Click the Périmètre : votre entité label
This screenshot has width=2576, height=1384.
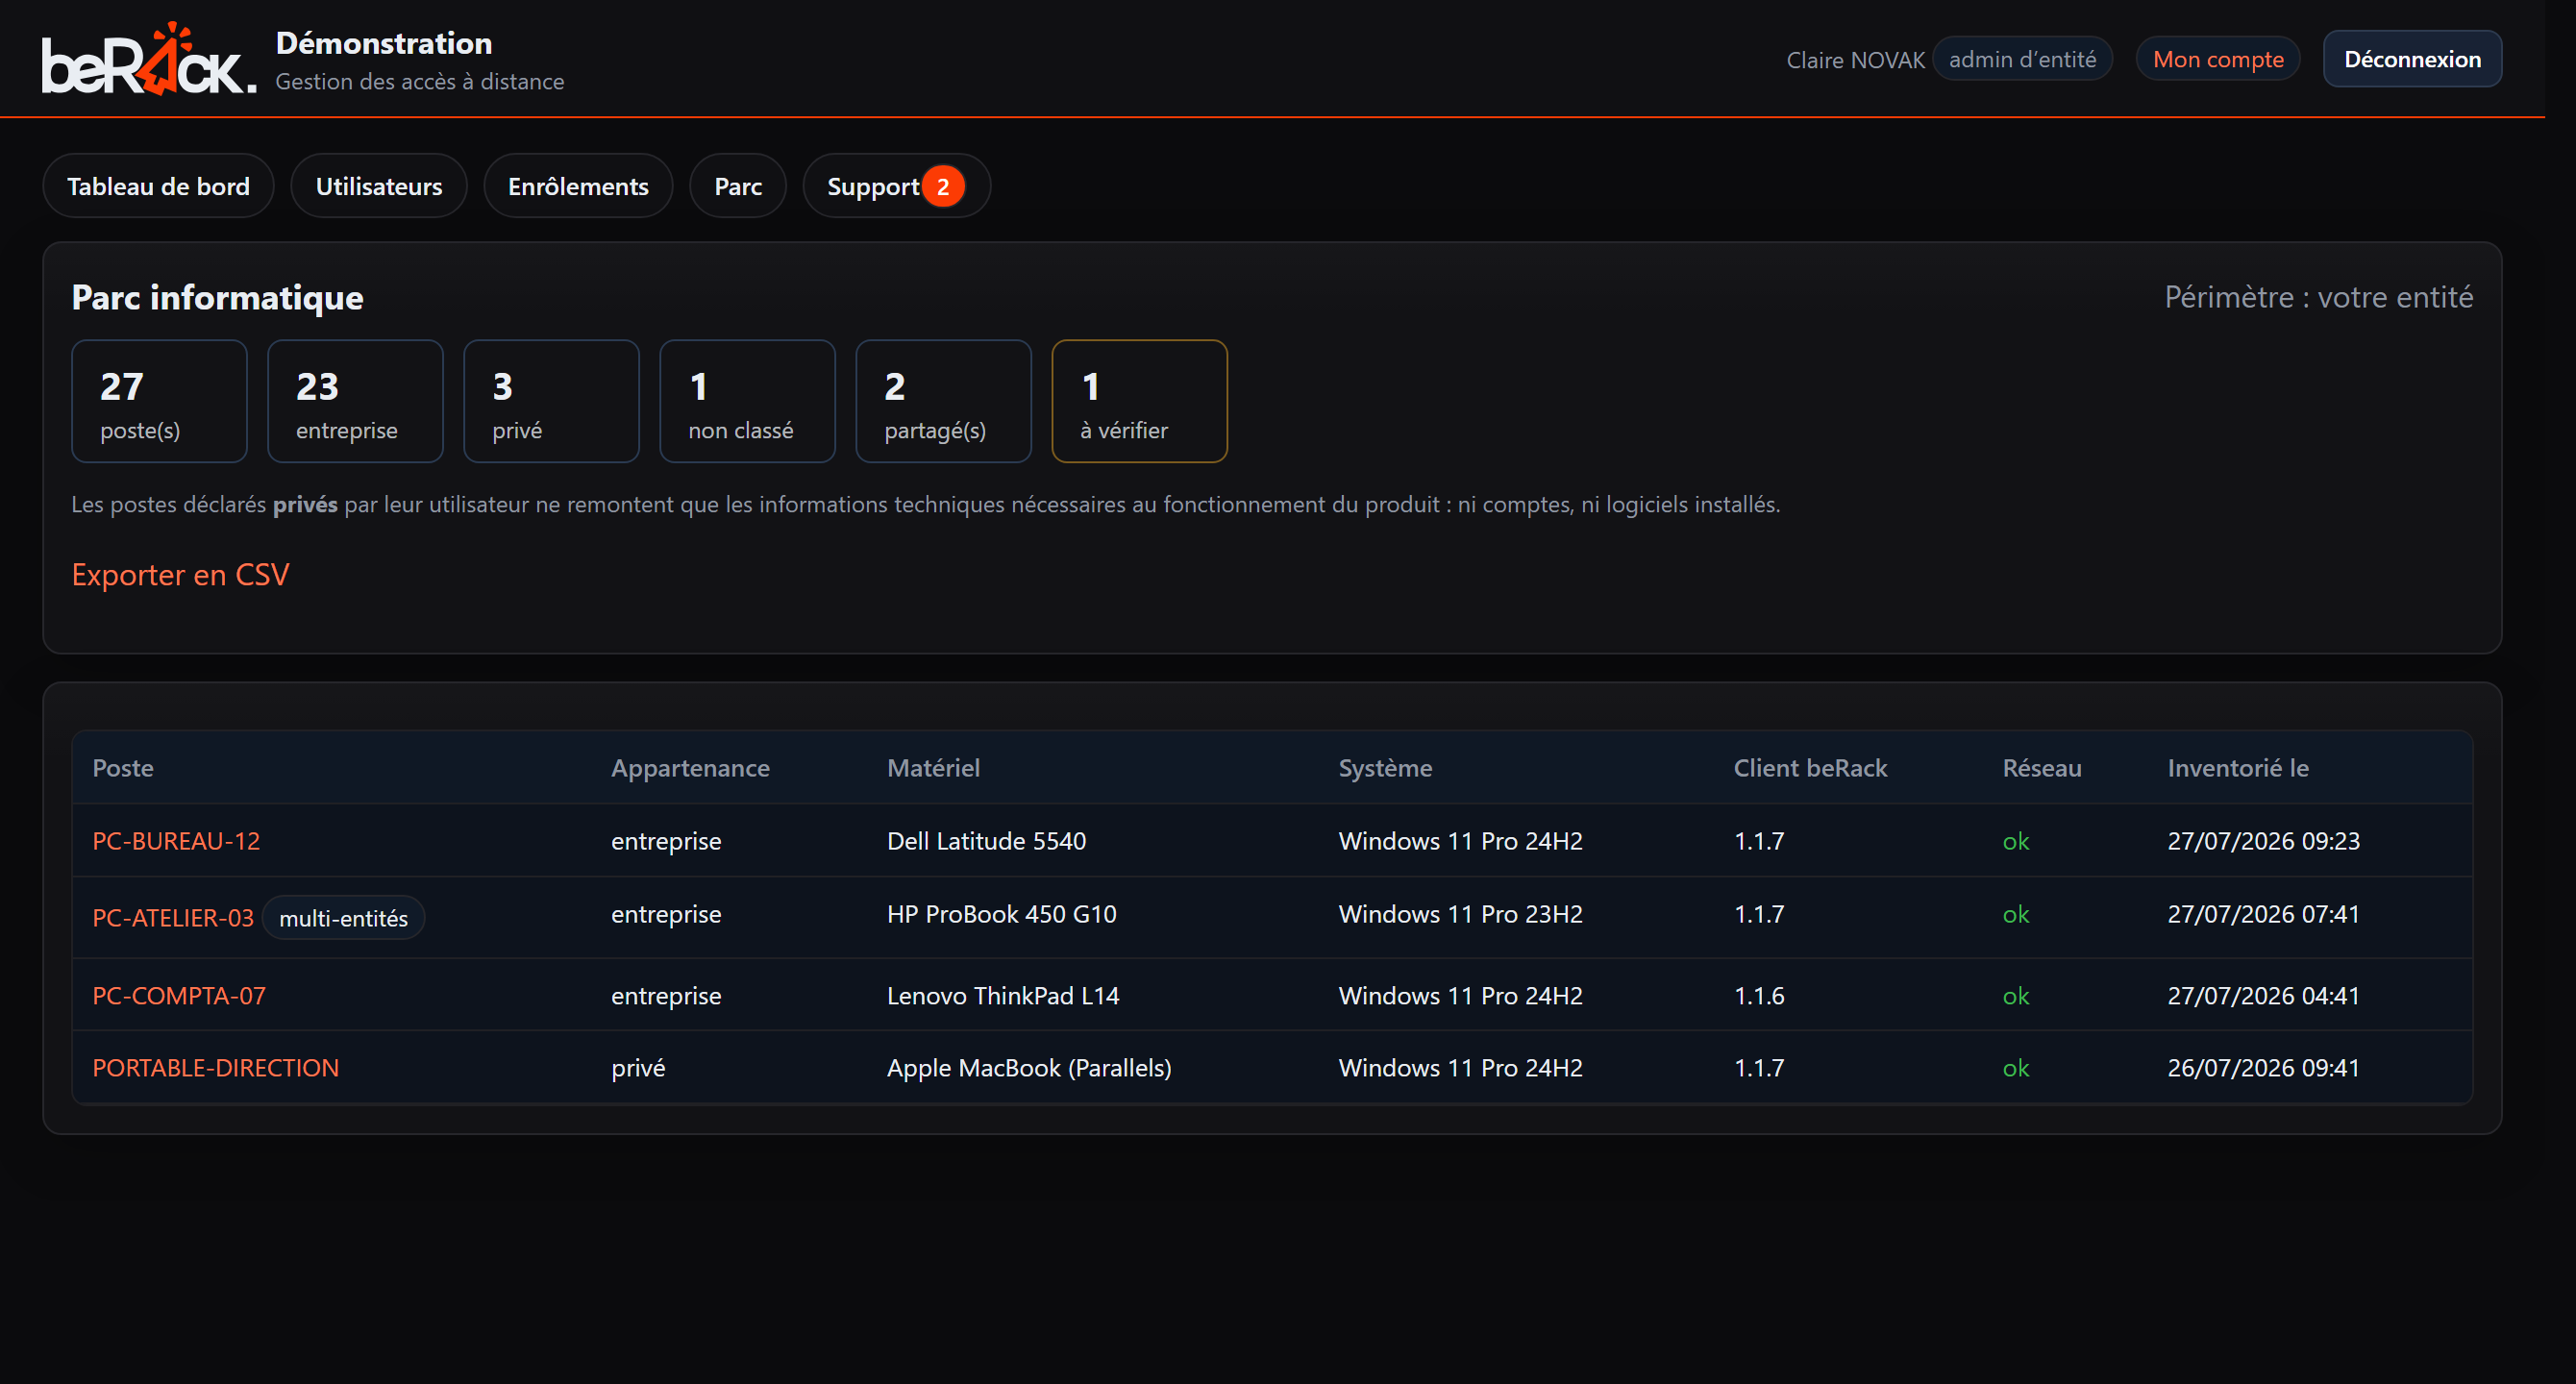tap(2318, 297)
